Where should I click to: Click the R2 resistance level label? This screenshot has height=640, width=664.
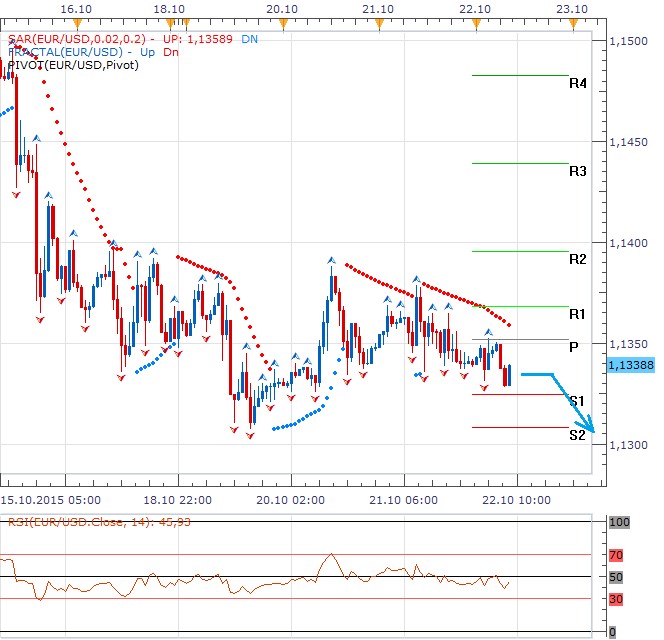click(577, 259)
